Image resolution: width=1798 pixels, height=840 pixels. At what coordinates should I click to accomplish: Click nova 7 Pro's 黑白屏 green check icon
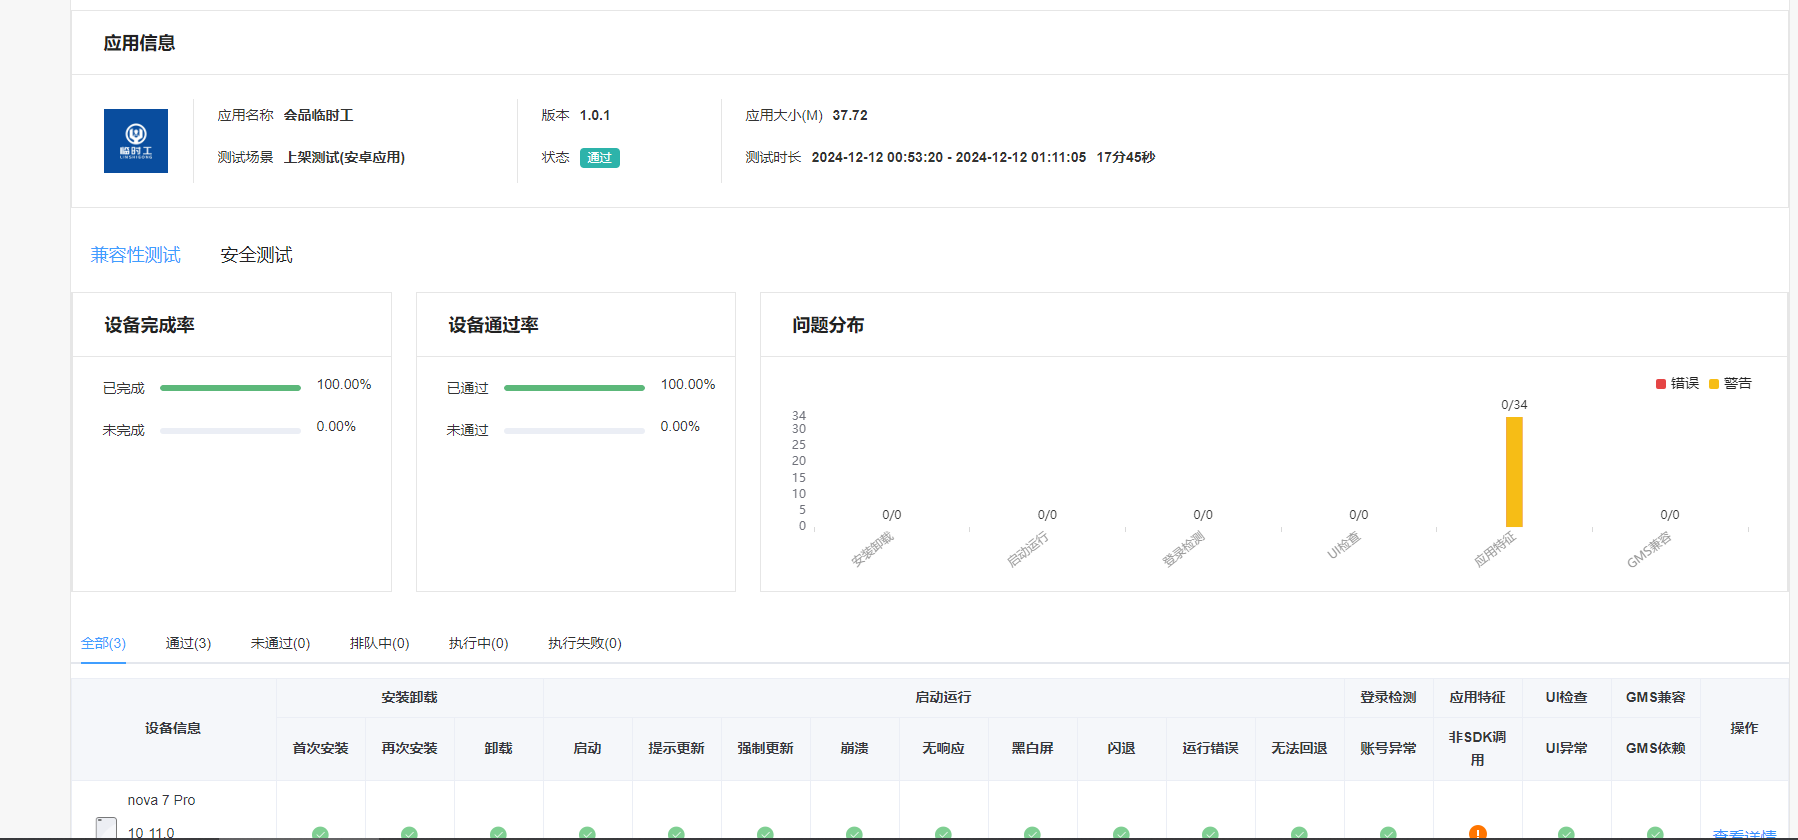[x=1032, y=833]
